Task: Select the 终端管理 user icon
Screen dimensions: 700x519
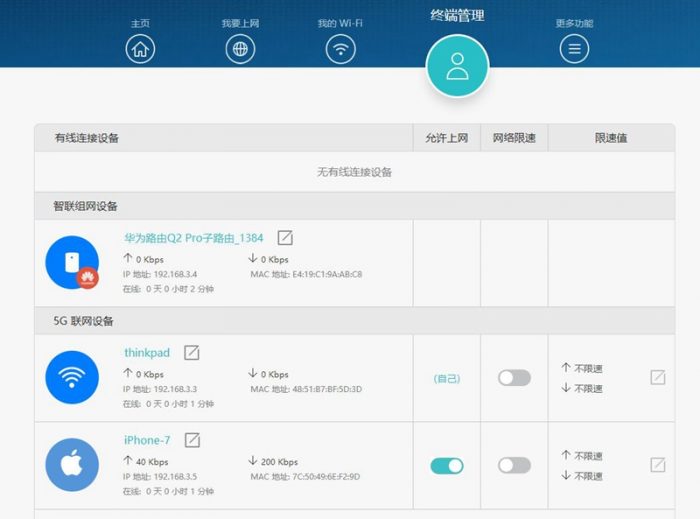Action: tap(457, 65)
